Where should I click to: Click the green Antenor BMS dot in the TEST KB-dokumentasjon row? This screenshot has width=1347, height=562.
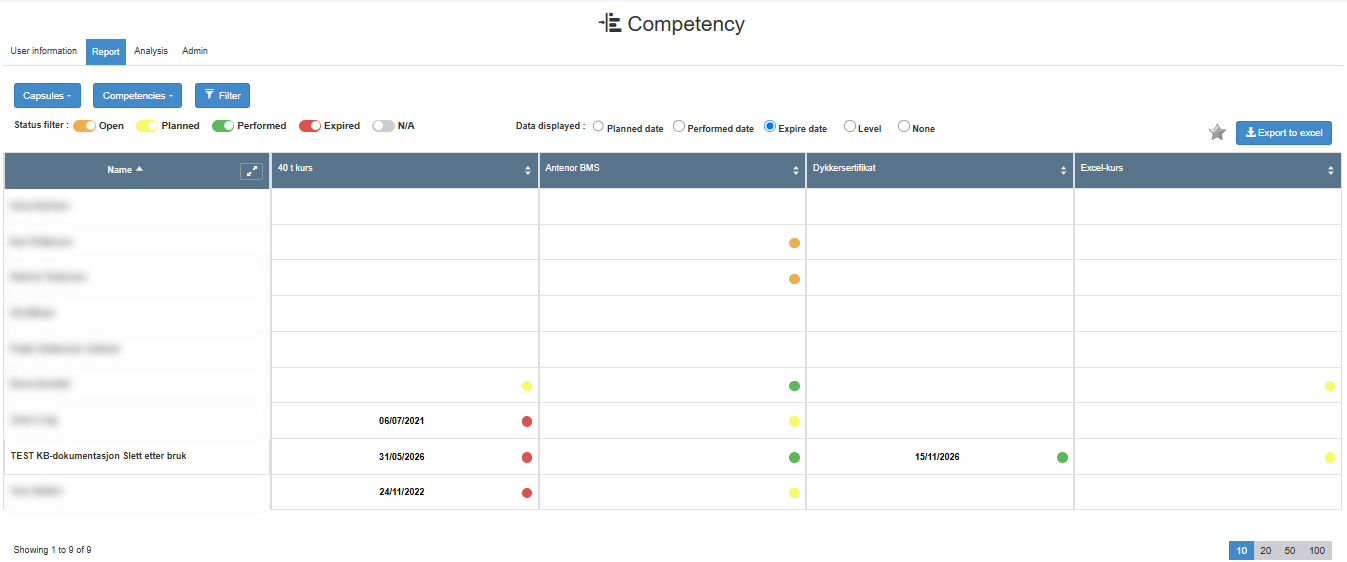point(794,457)
